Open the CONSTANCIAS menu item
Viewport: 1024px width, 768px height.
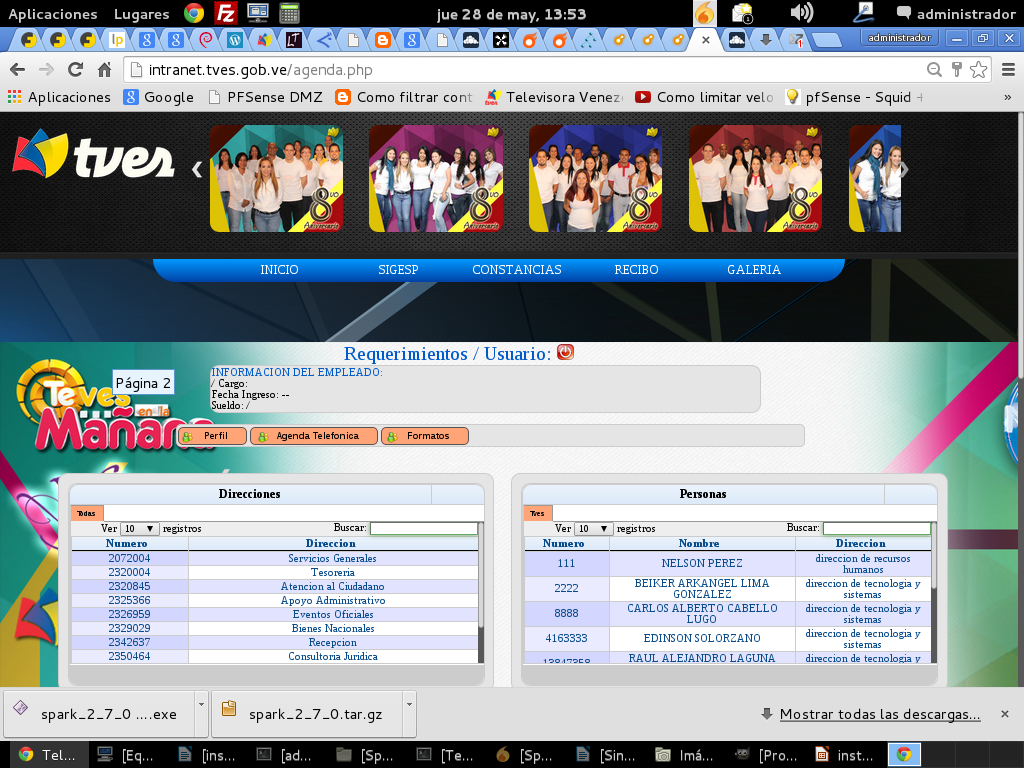point(516,270)
